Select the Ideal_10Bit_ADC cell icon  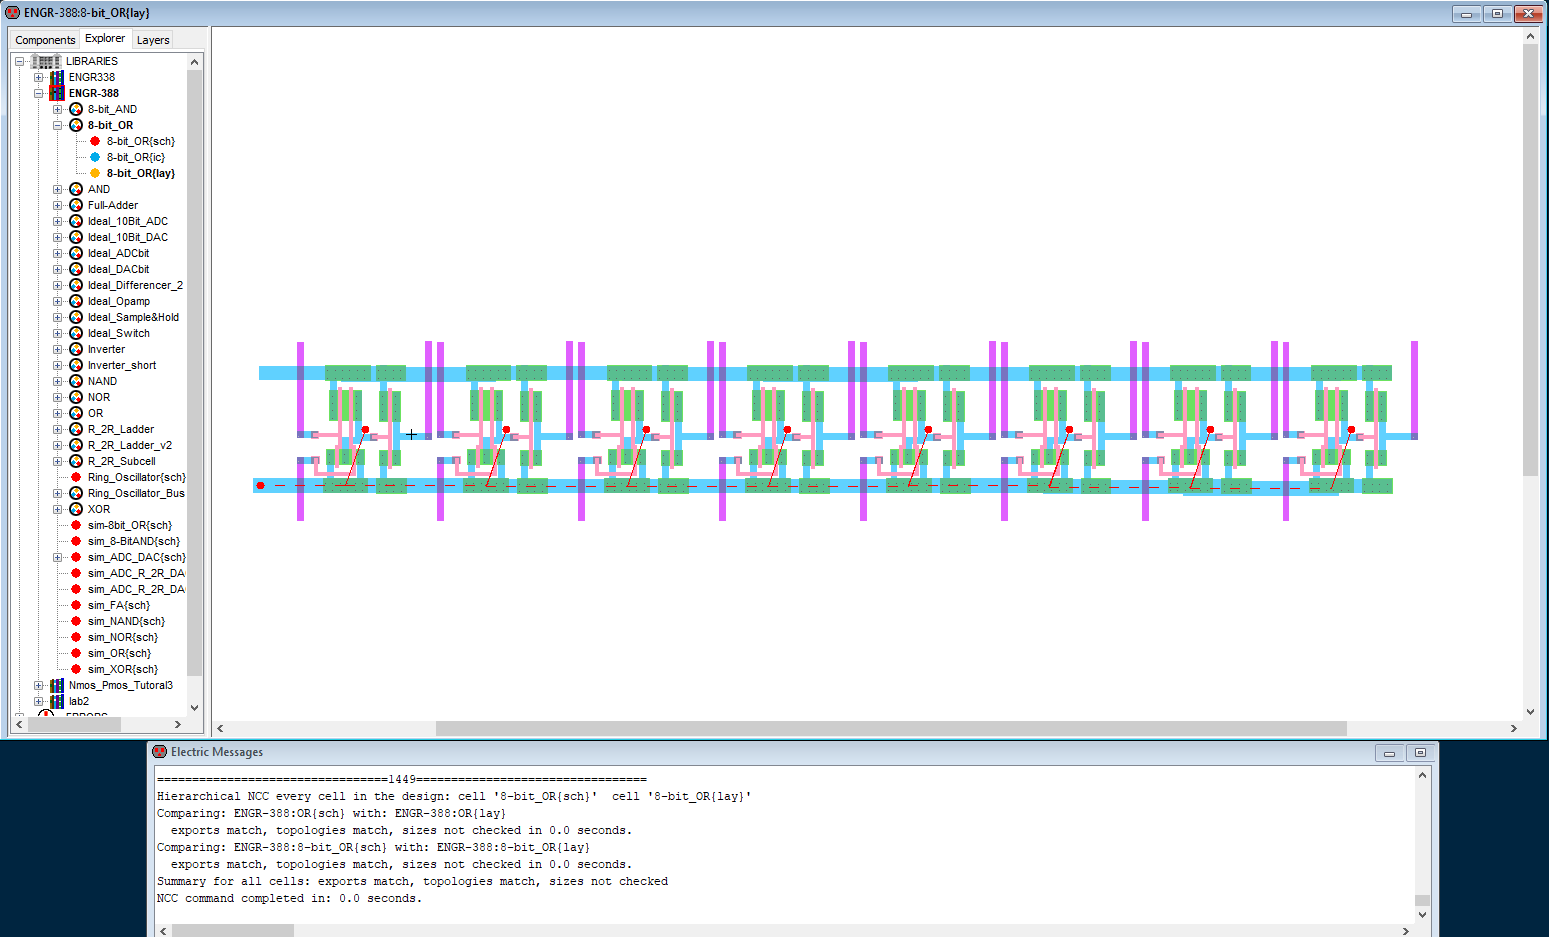pos(76,221)
